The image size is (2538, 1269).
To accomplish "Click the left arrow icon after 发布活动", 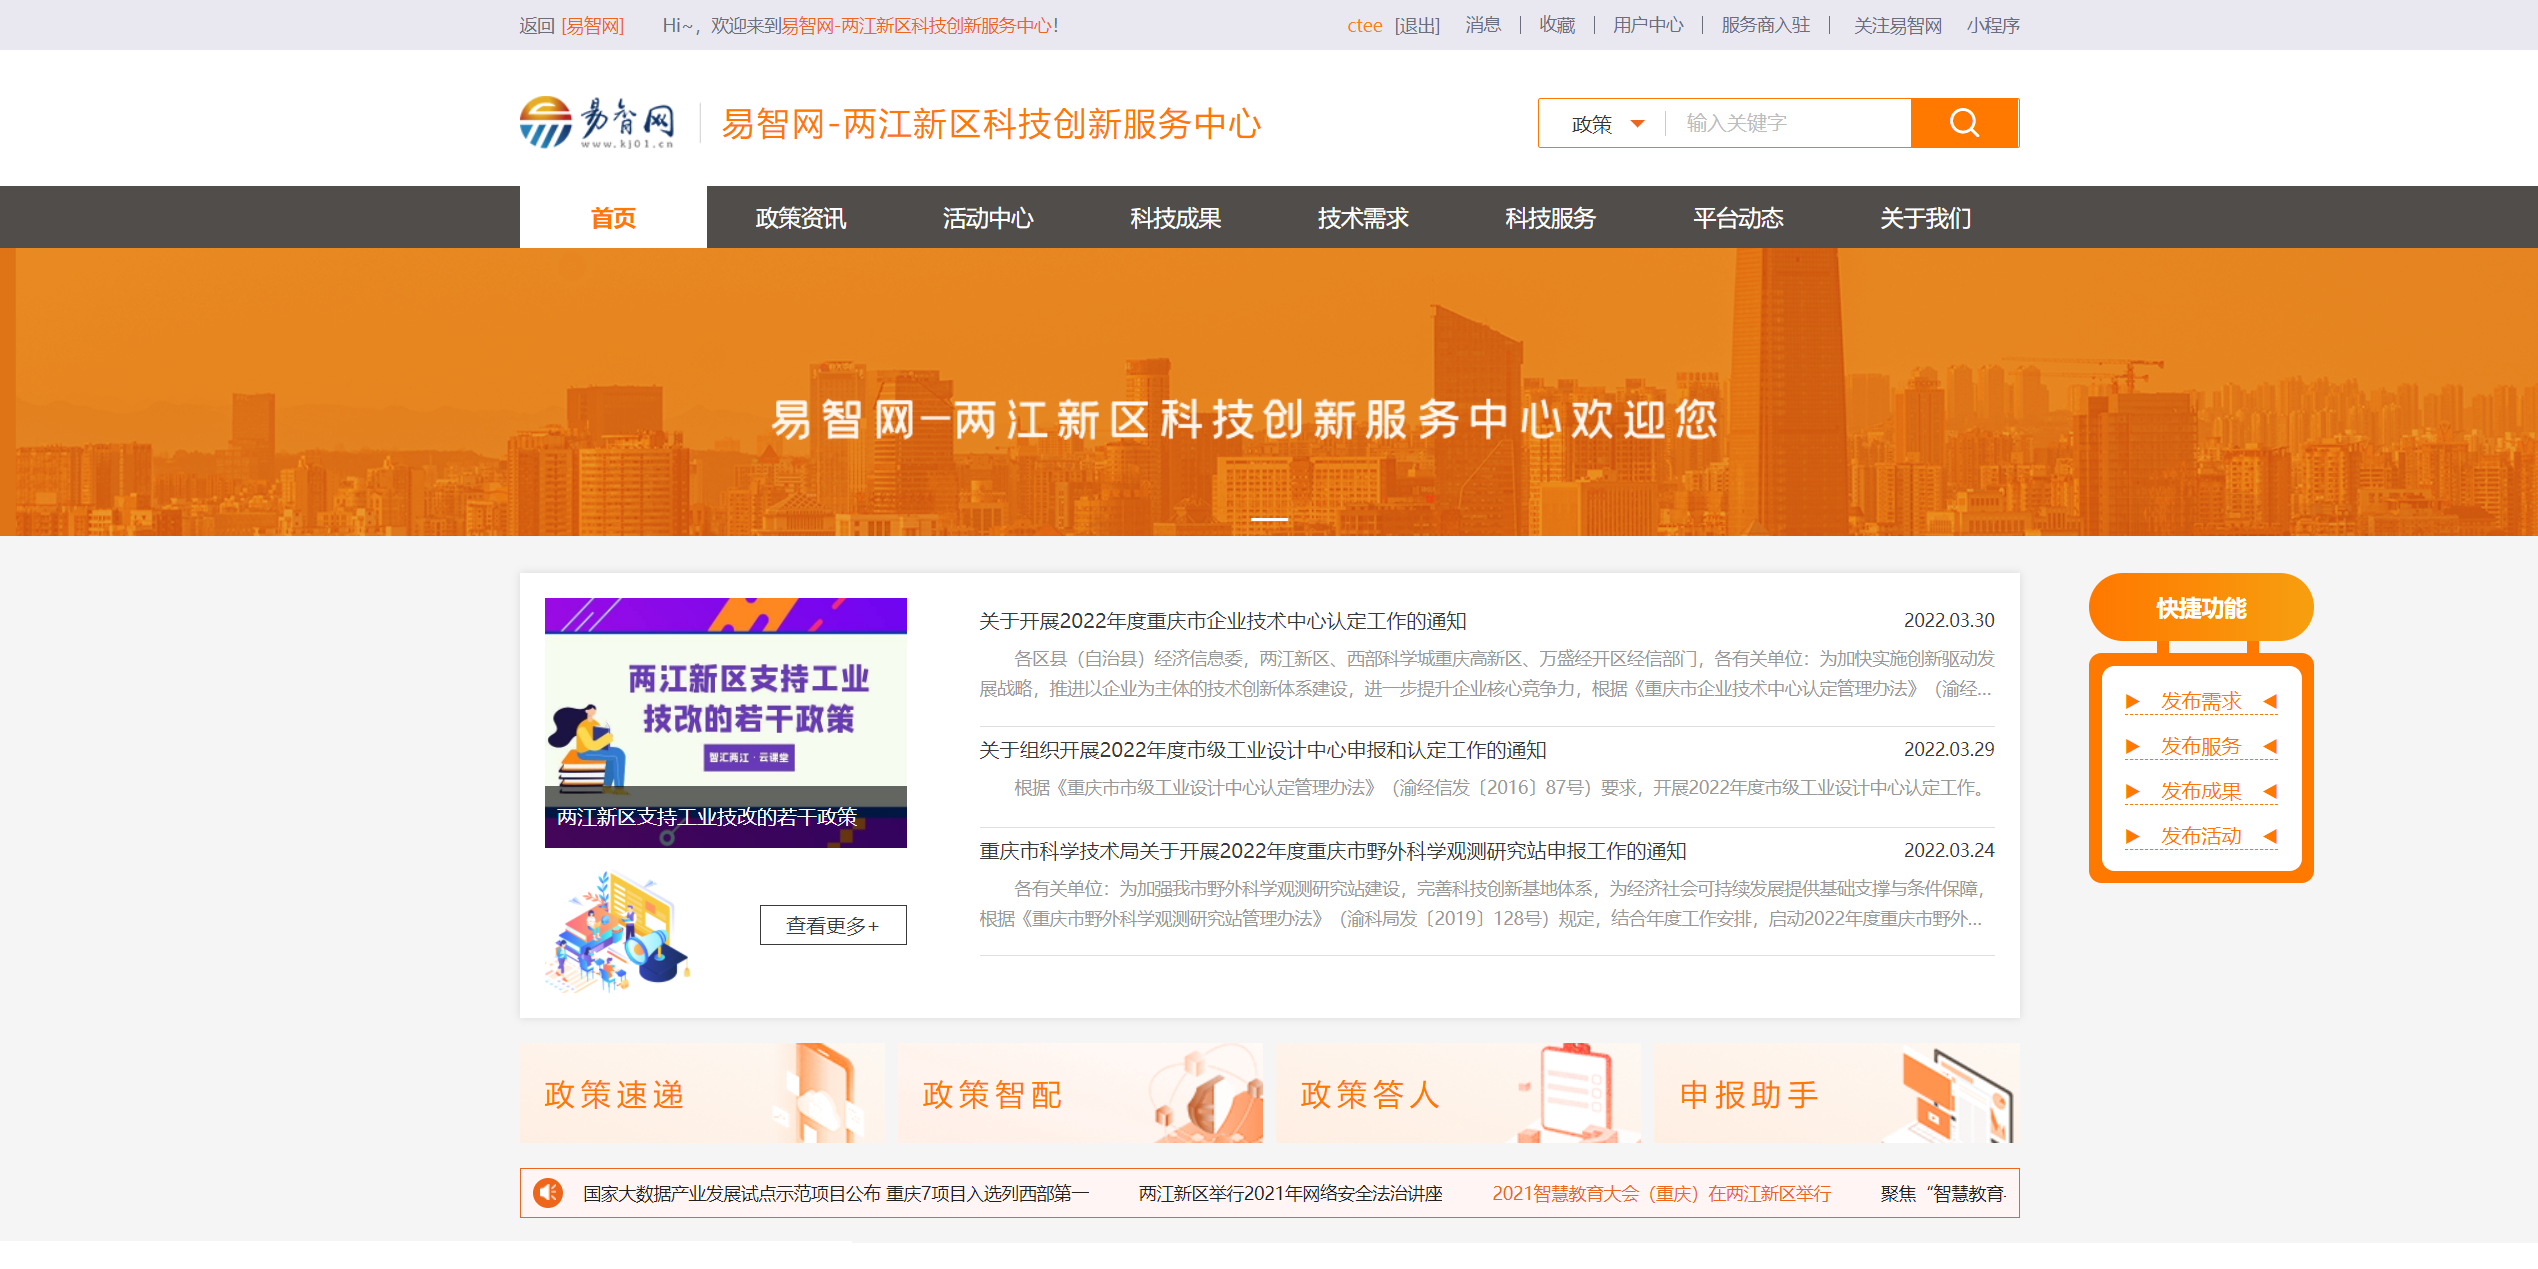I will 2270,836.
